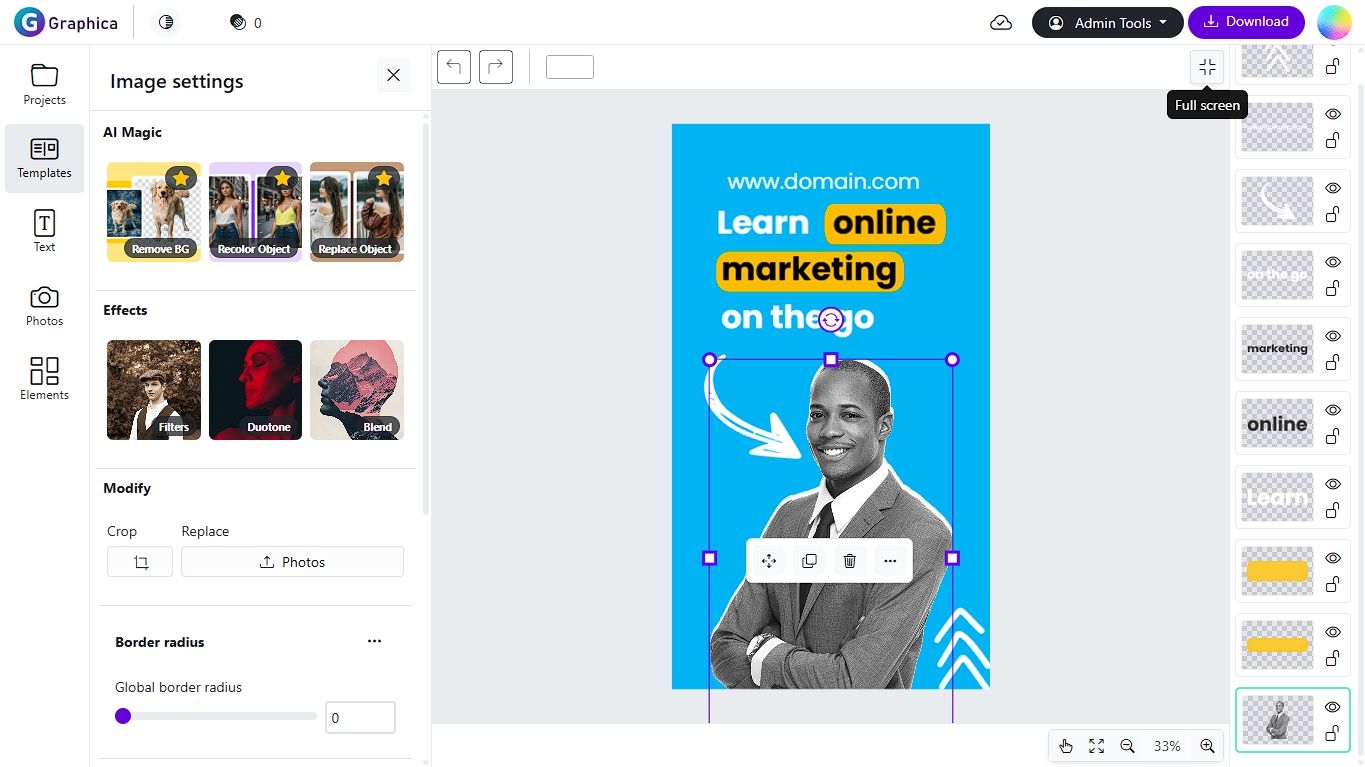Duplicate the selected image
Image resolution: width=1365 pixels, height=767 pixels.
809,561
